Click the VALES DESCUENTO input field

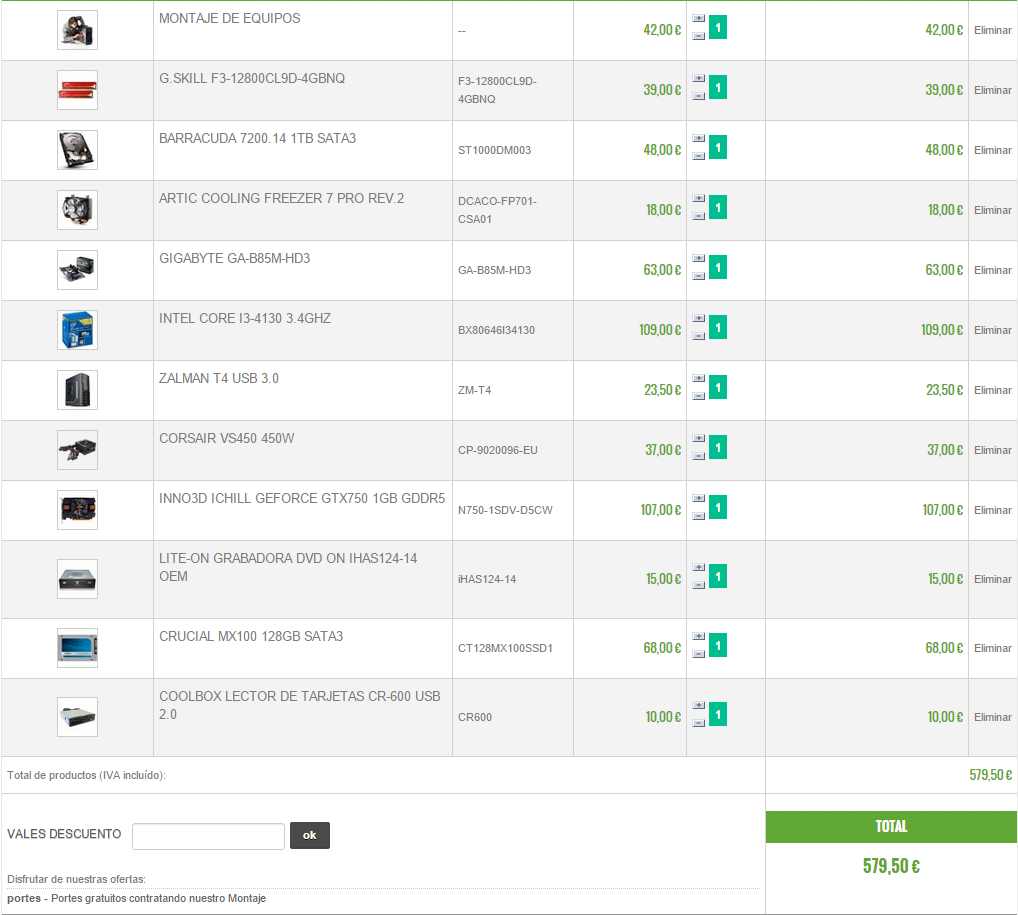click(208, 836)
